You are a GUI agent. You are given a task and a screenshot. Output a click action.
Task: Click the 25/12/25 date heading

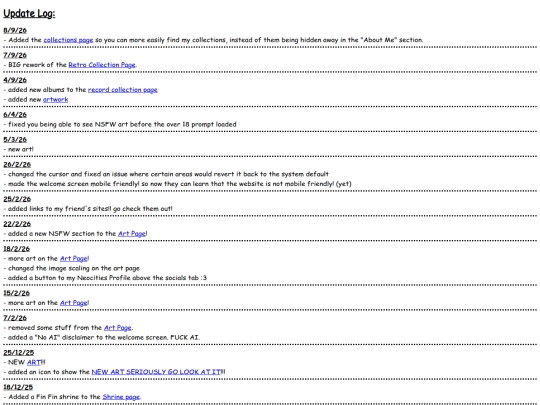click(x=19, y=353)
